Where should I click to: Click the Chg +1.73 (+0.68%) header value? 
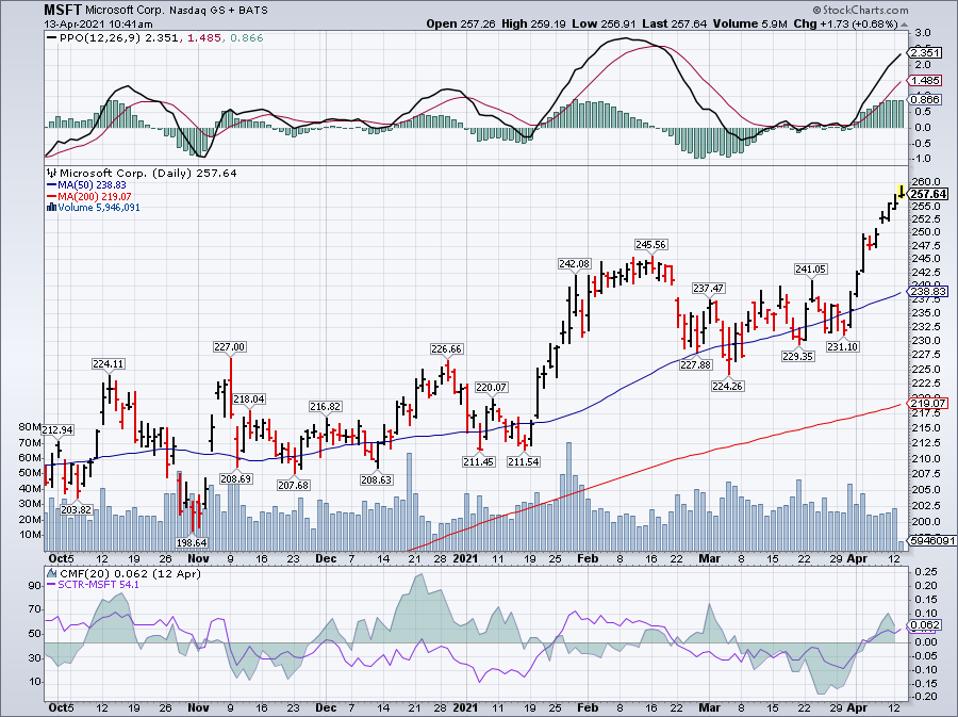tap(846, 24)
